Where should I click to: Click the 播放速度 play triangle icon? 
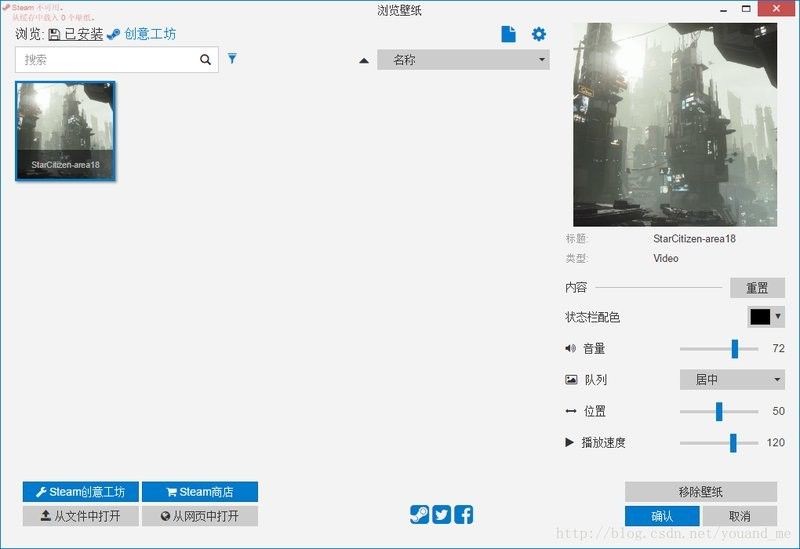(569, 442)
